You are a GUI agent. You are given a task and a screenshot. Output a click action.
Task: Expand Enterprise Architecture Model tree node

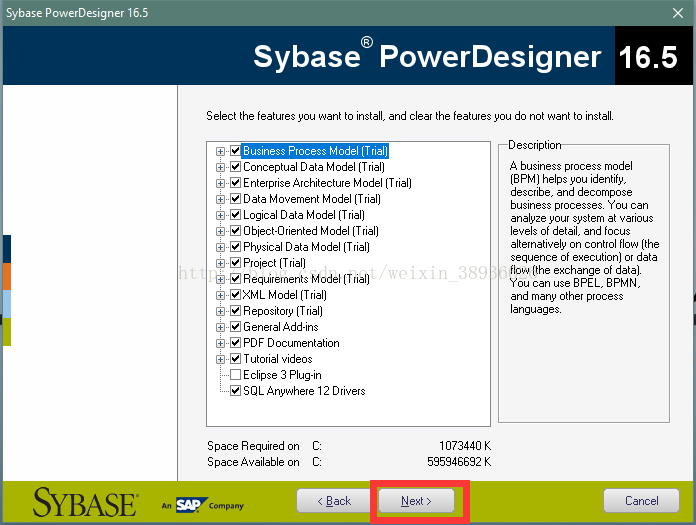(x=220, y=183)
